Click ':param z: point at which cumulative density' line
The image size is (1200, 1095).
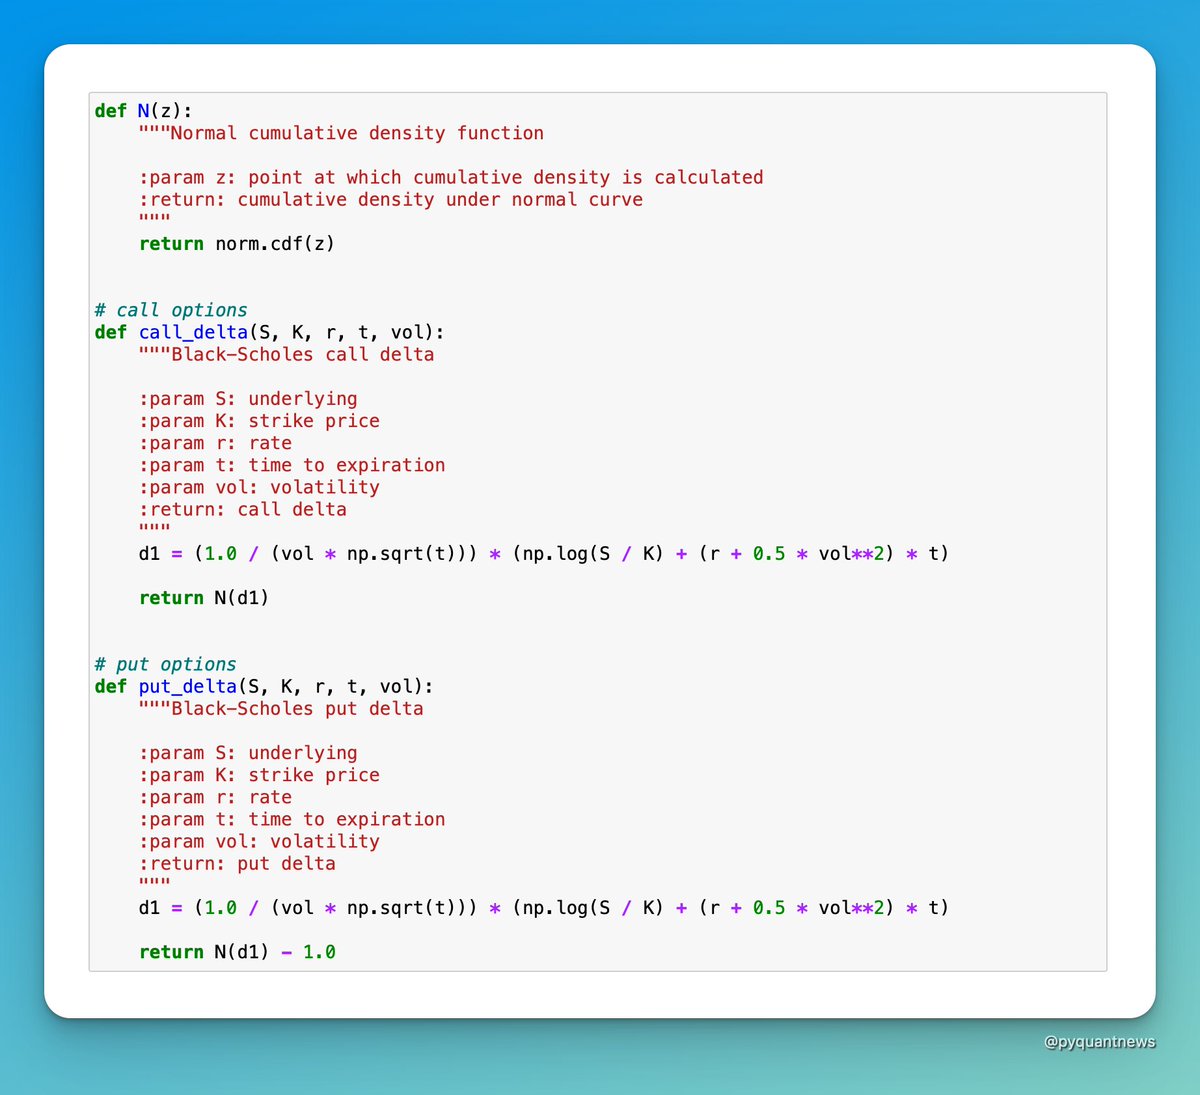451,177
